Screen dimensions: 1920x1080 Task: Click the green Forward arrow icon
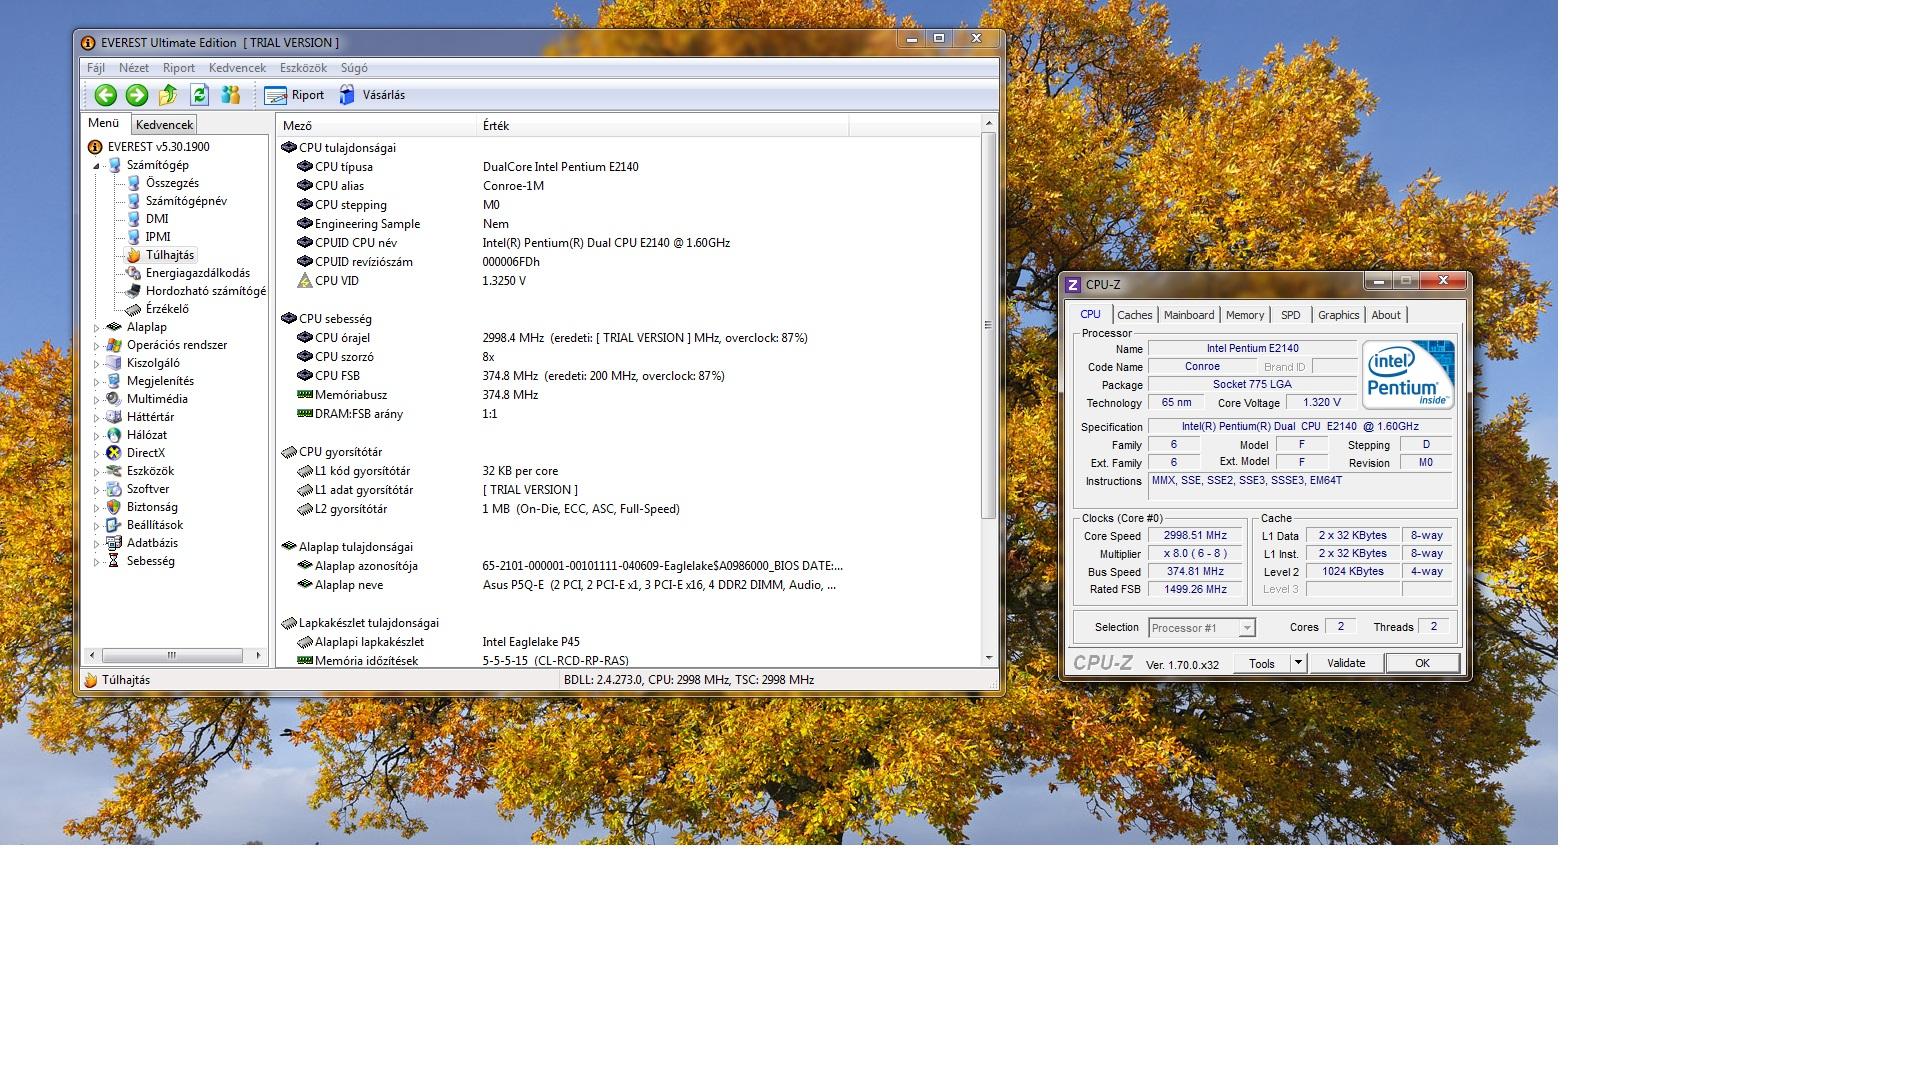[x=137, y=95]
